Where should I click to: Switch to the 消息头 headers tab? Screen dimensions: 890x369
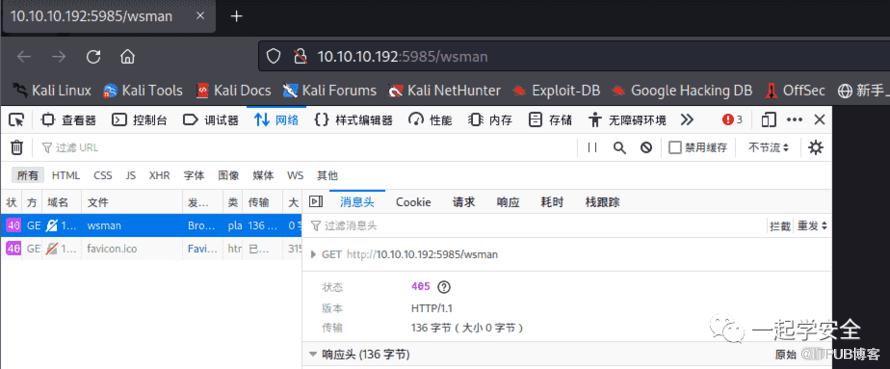point(357,202)
